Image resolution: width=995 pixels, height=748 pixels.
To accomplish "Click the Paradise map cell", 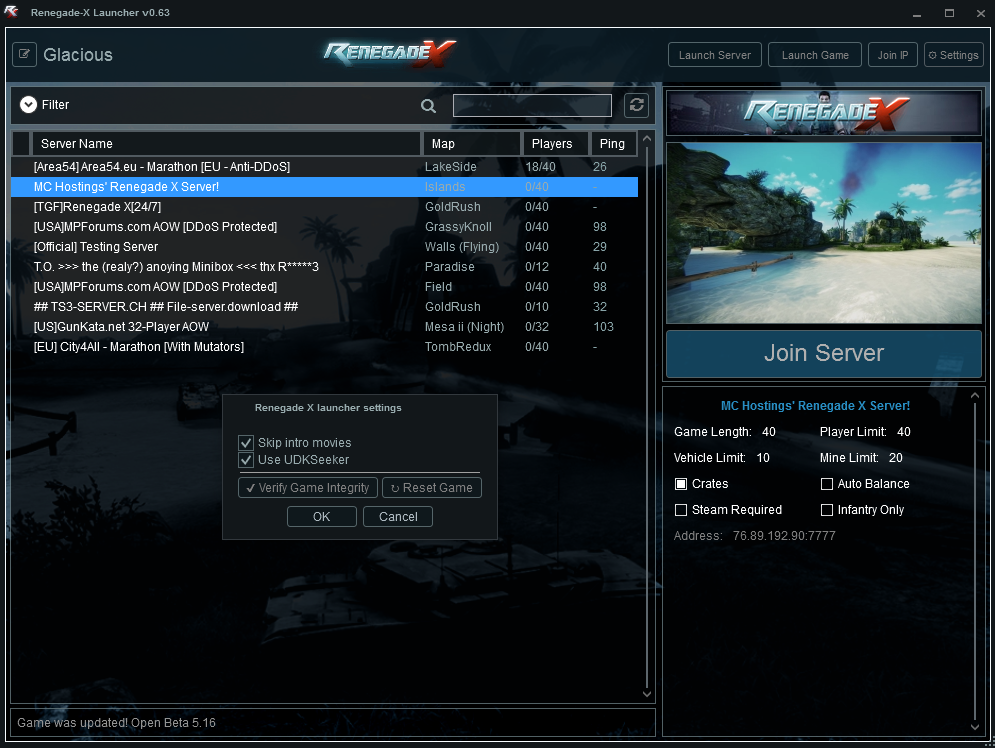I will (449, 267).
